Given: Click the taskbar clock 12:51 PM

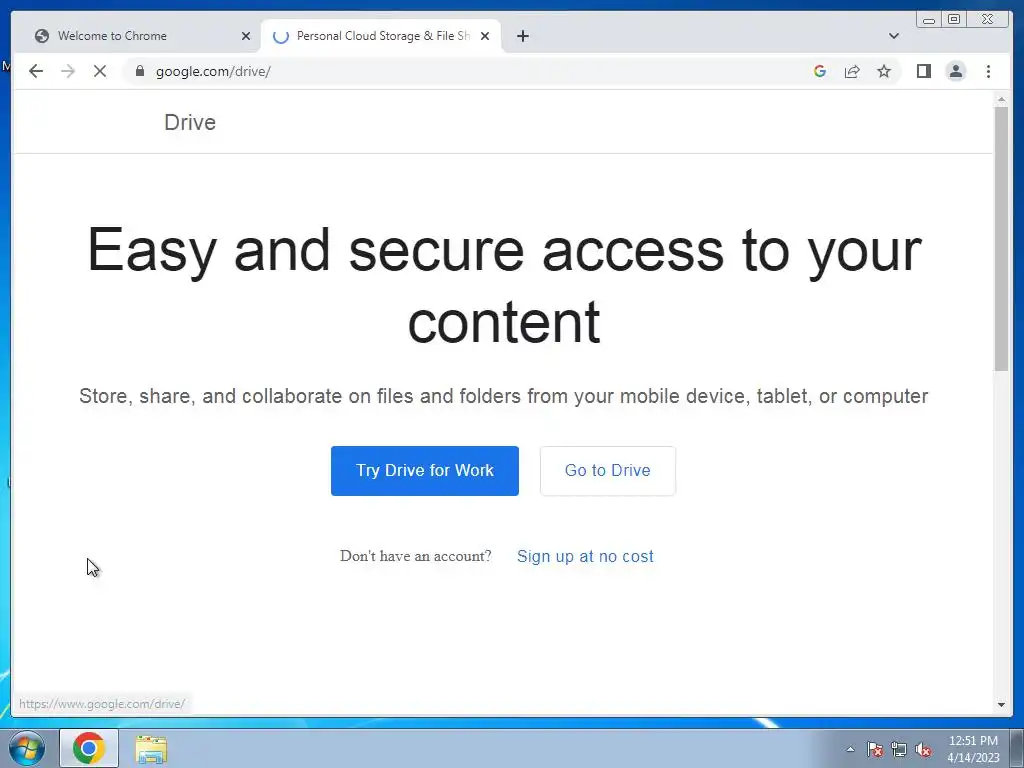Looking at the screenshot, I should coord(973,748).
